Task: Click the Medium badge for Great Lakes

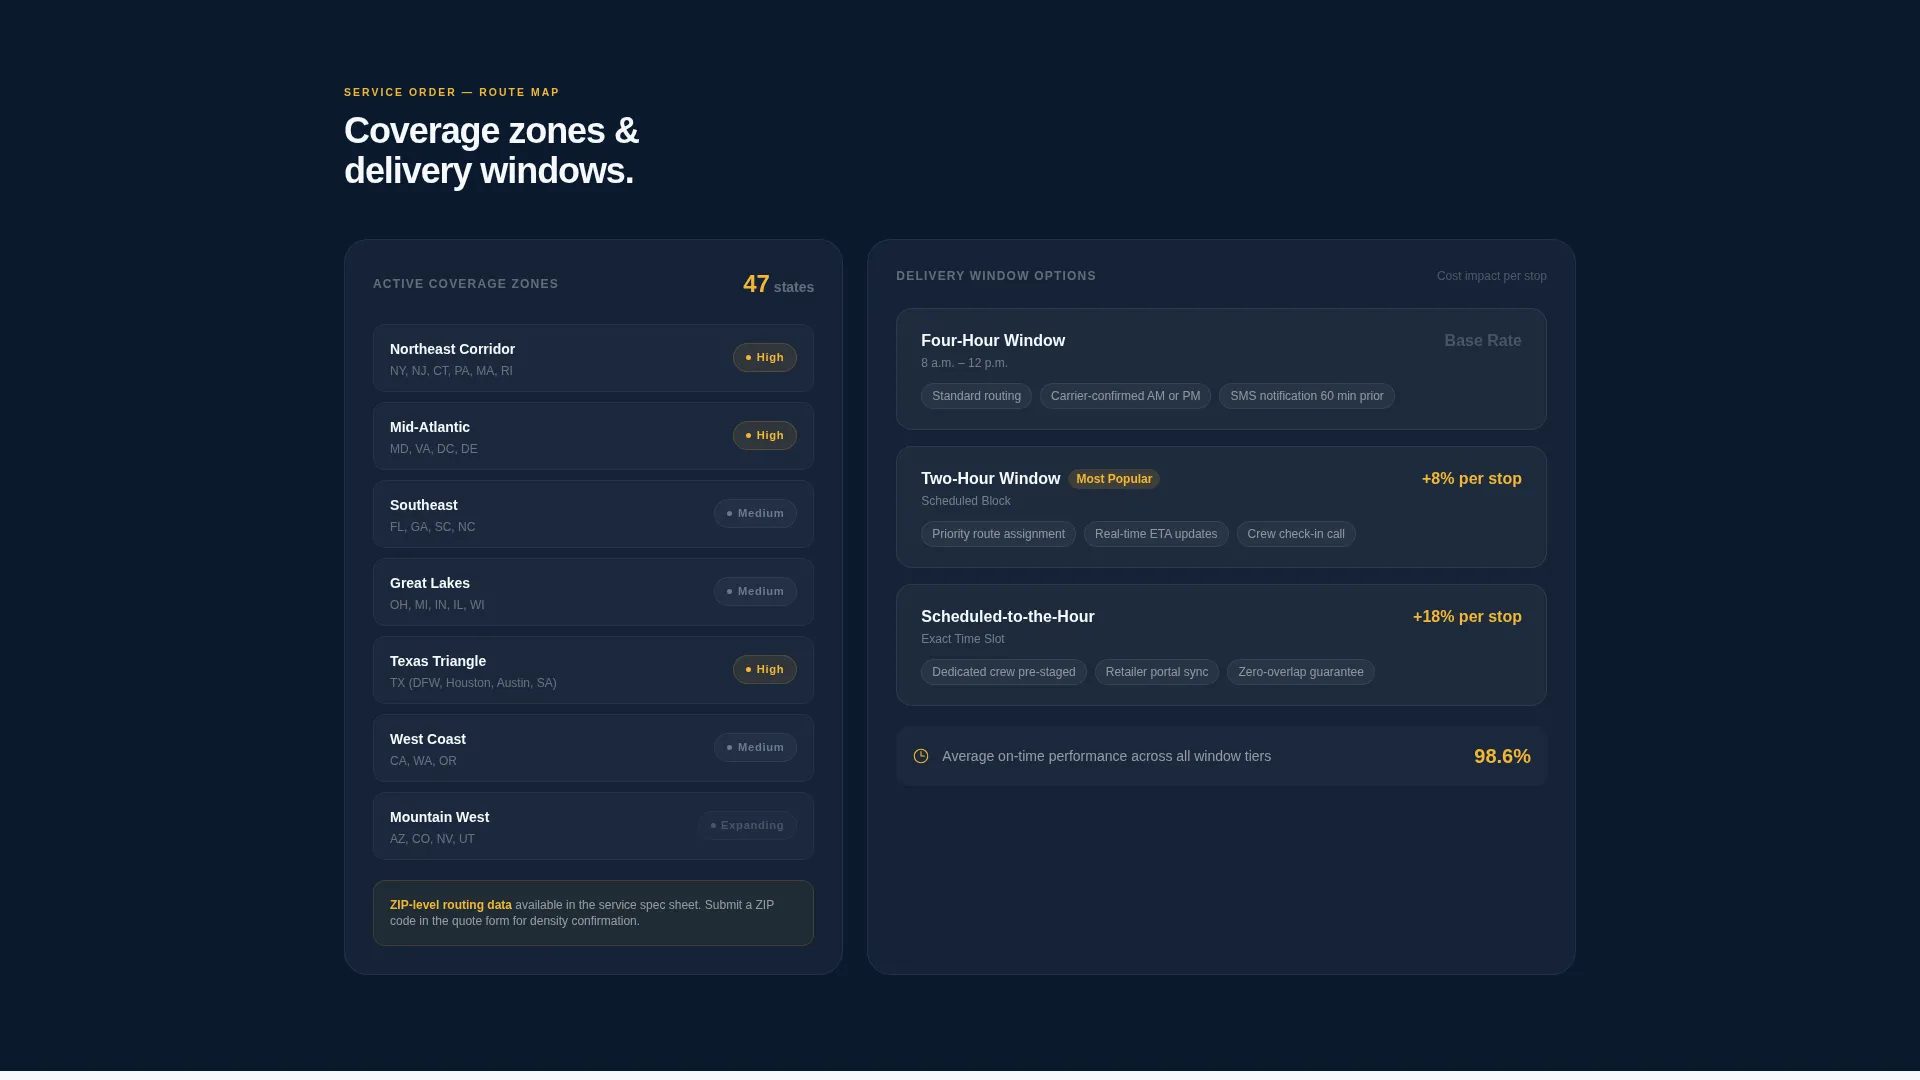Action: 755,592
